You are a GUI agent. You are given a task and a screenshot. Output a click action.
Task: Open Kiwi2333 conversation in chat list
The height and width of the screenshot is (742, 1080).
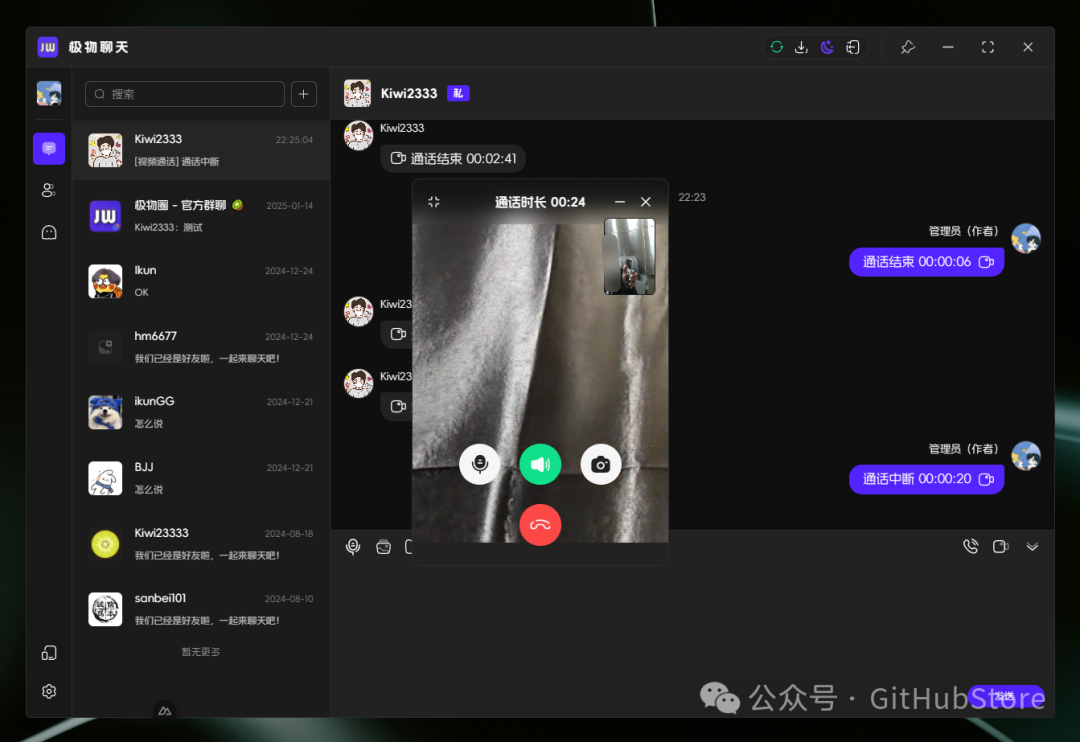[x=201, y=150]
